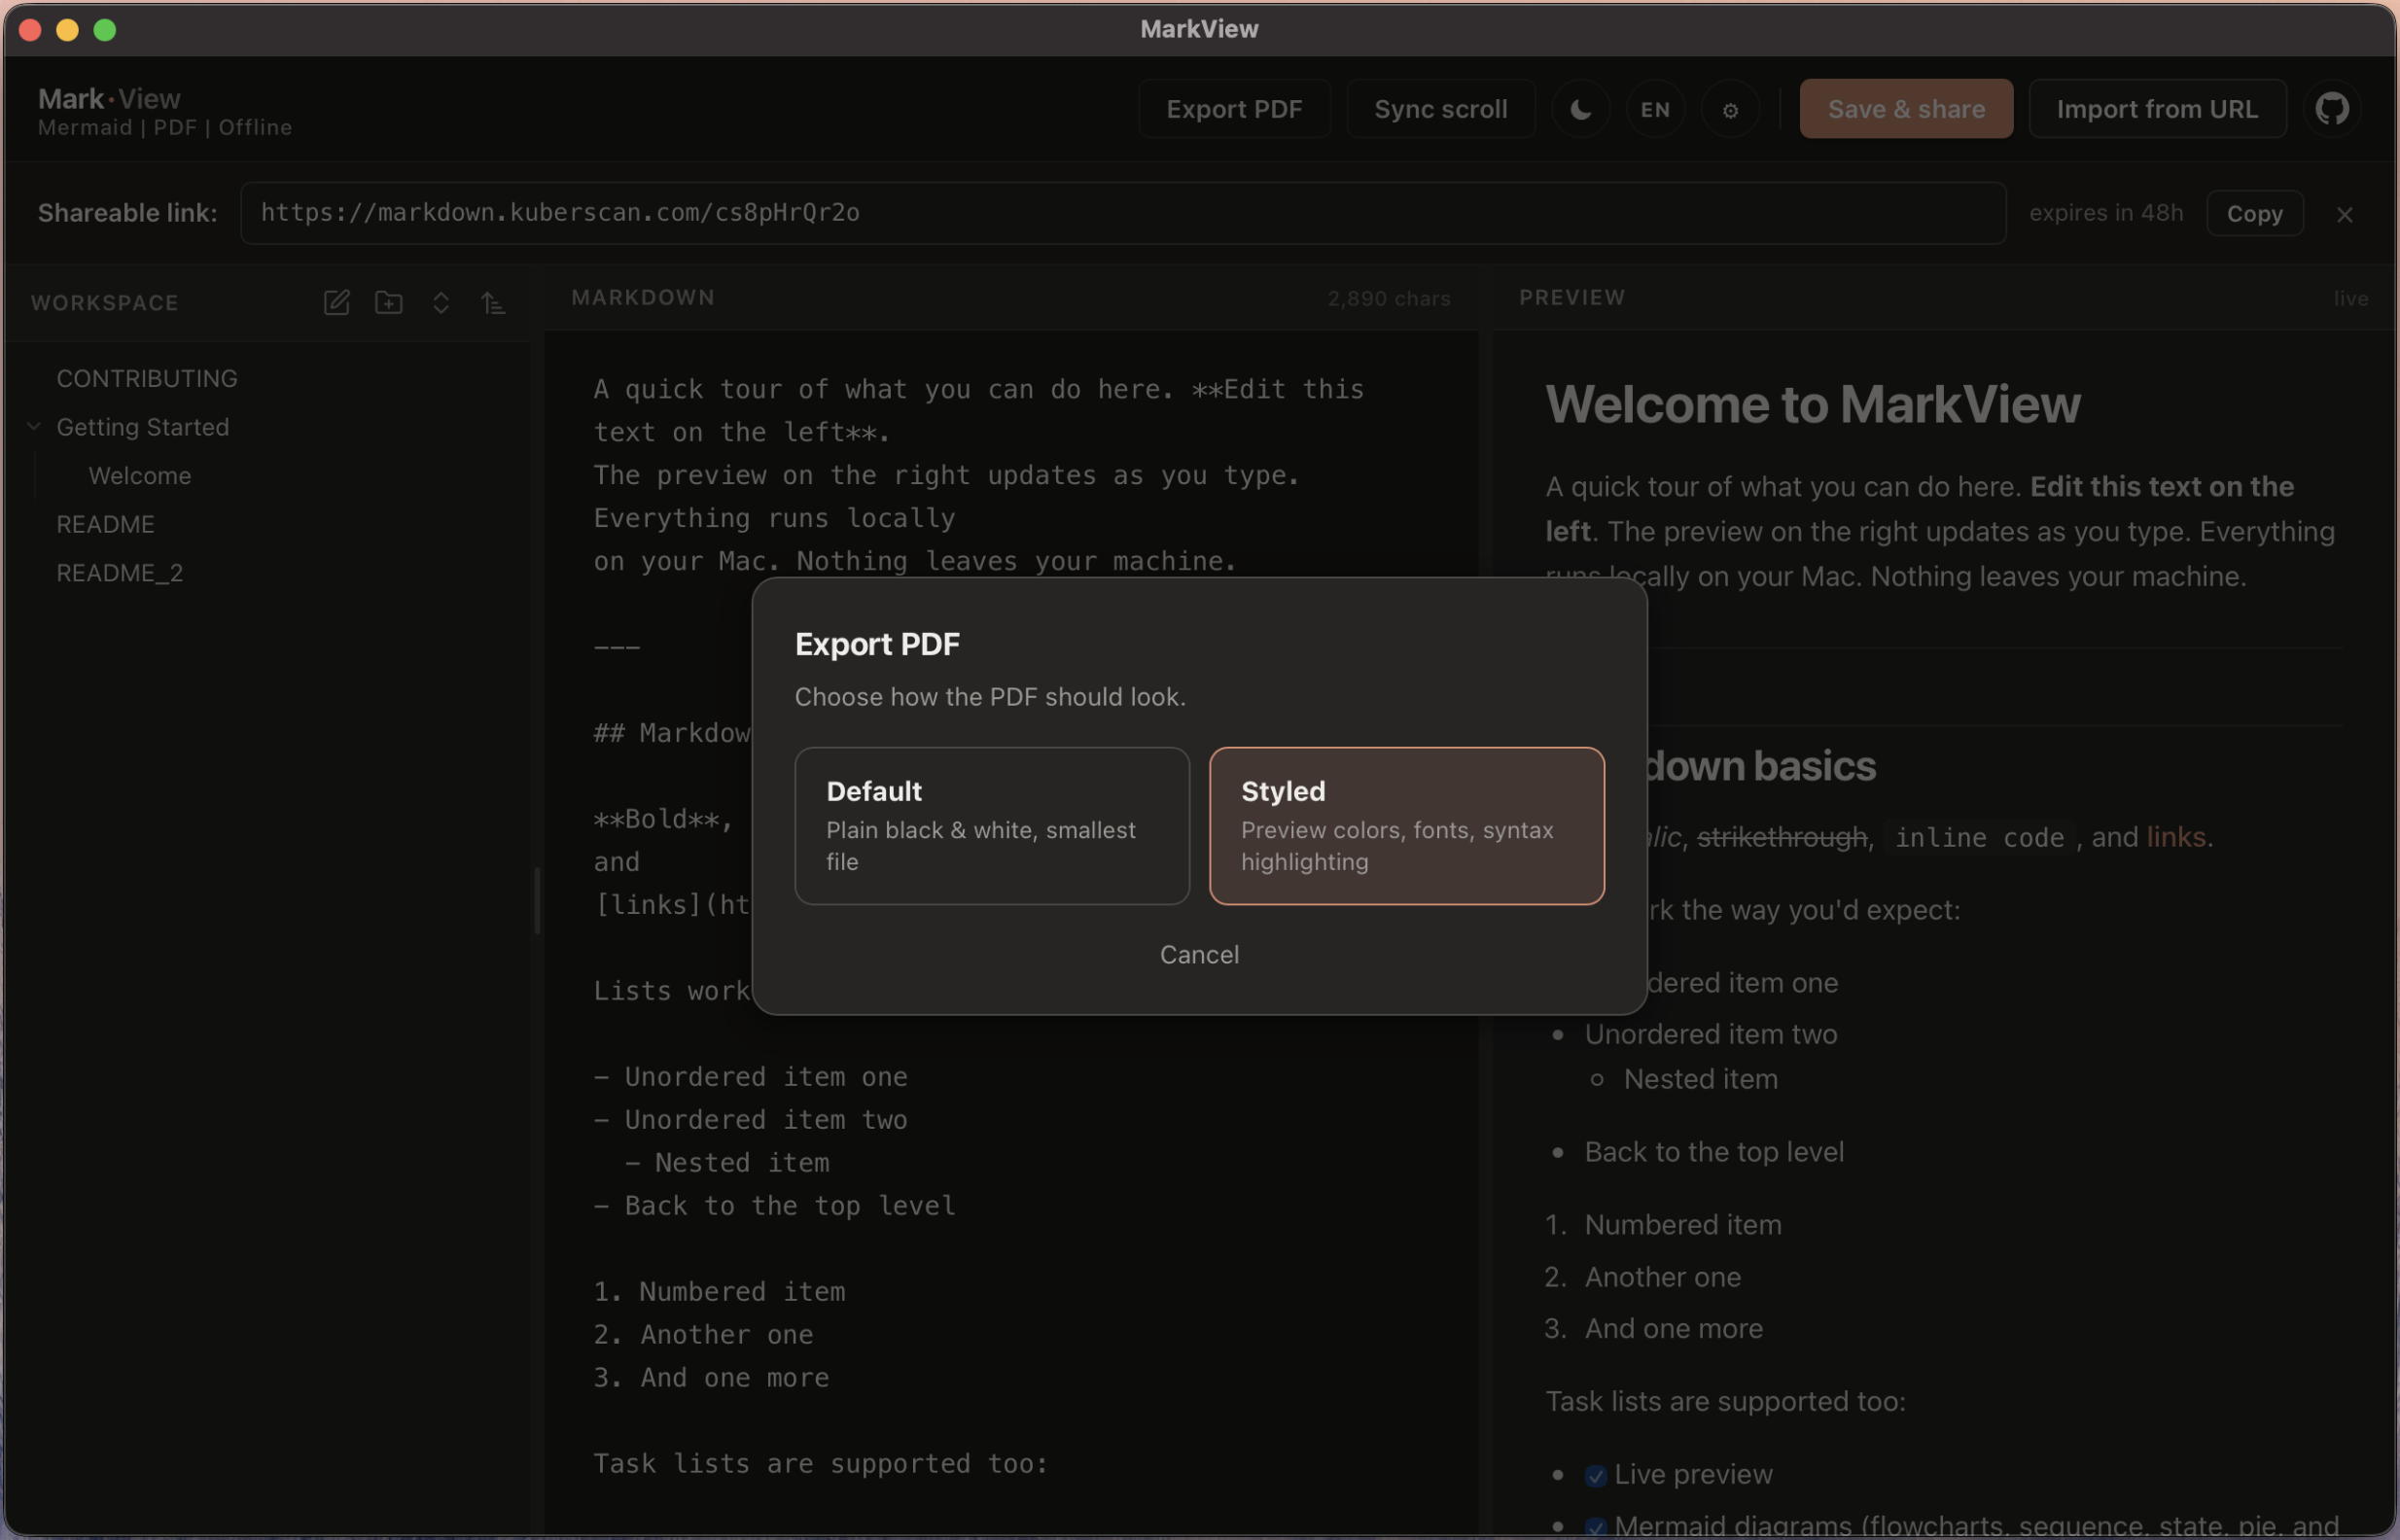Select the Getting Started folder
This screenshot has width=2400, height=1540.
143,427
